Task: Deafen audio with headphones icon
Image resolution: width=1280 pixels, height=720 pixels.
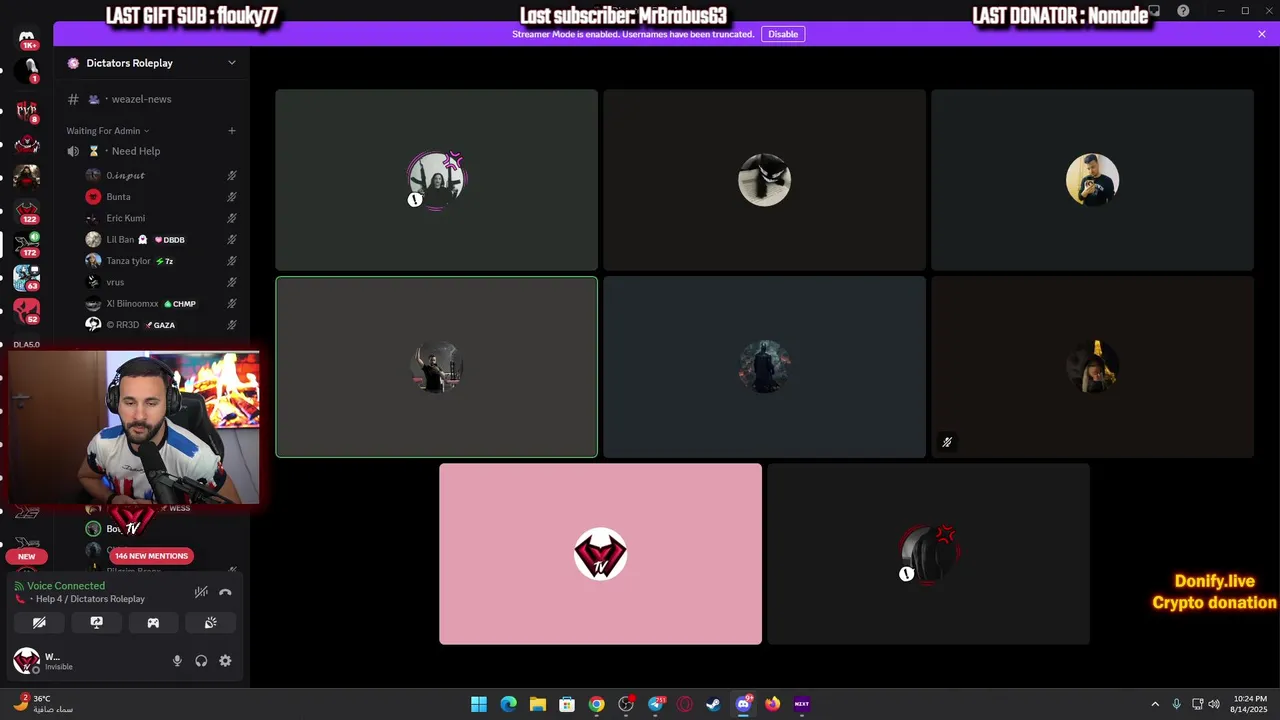Action: click(x=201, y=661)
